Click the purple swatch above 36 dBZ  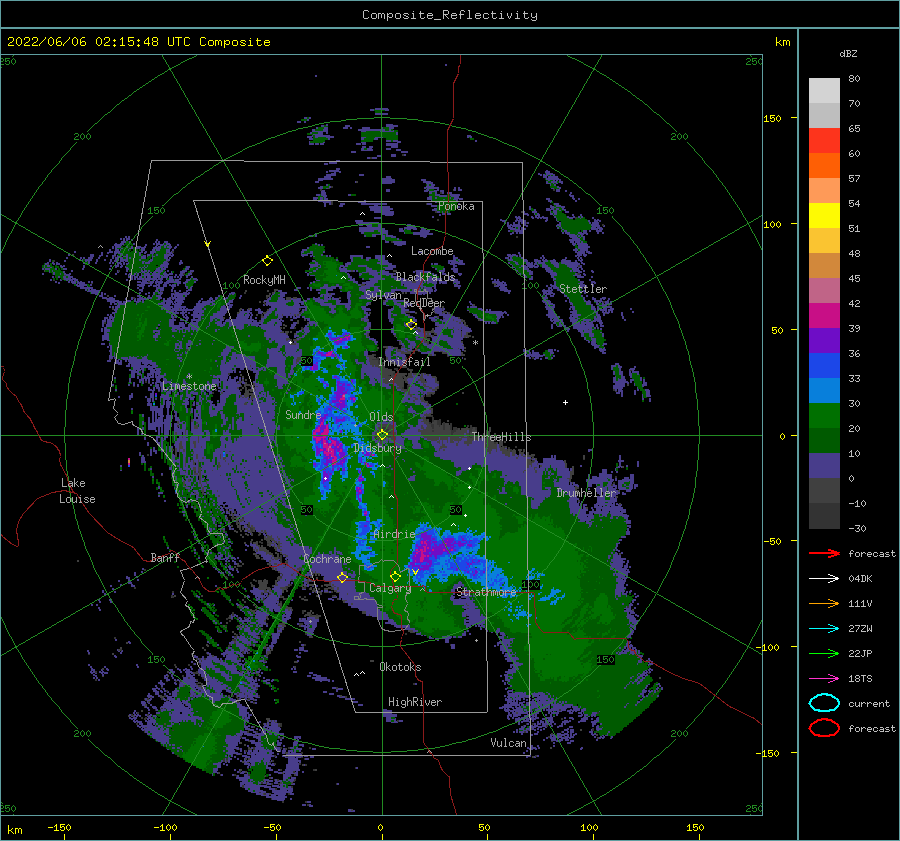[x=824, y=340]
